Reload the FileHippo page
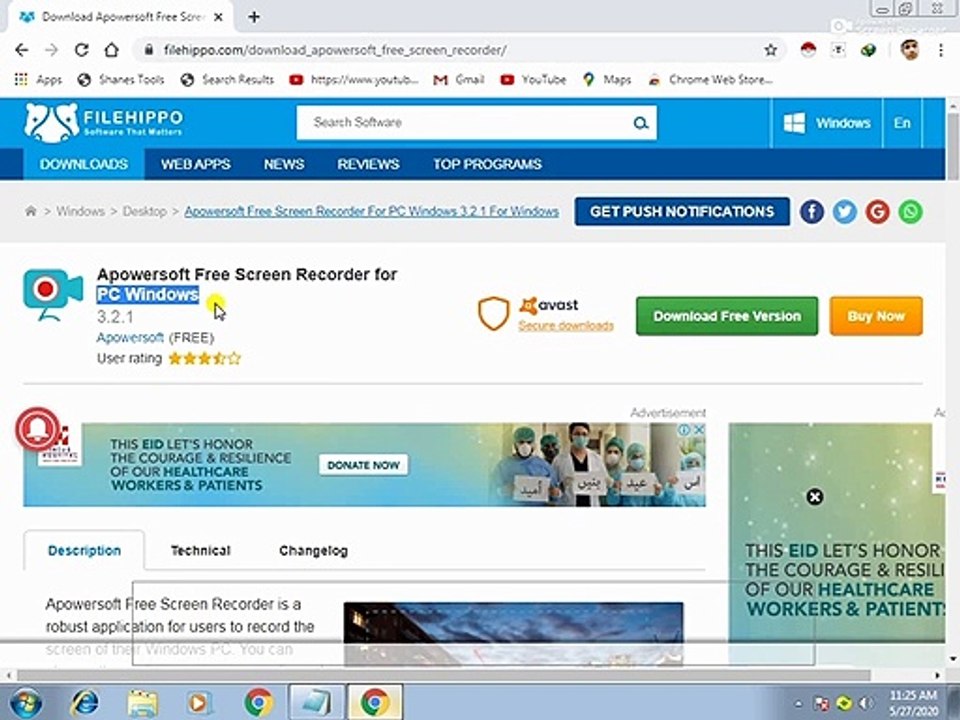The width and height of the screenshot is (960, 720). (x=81, y=50)
